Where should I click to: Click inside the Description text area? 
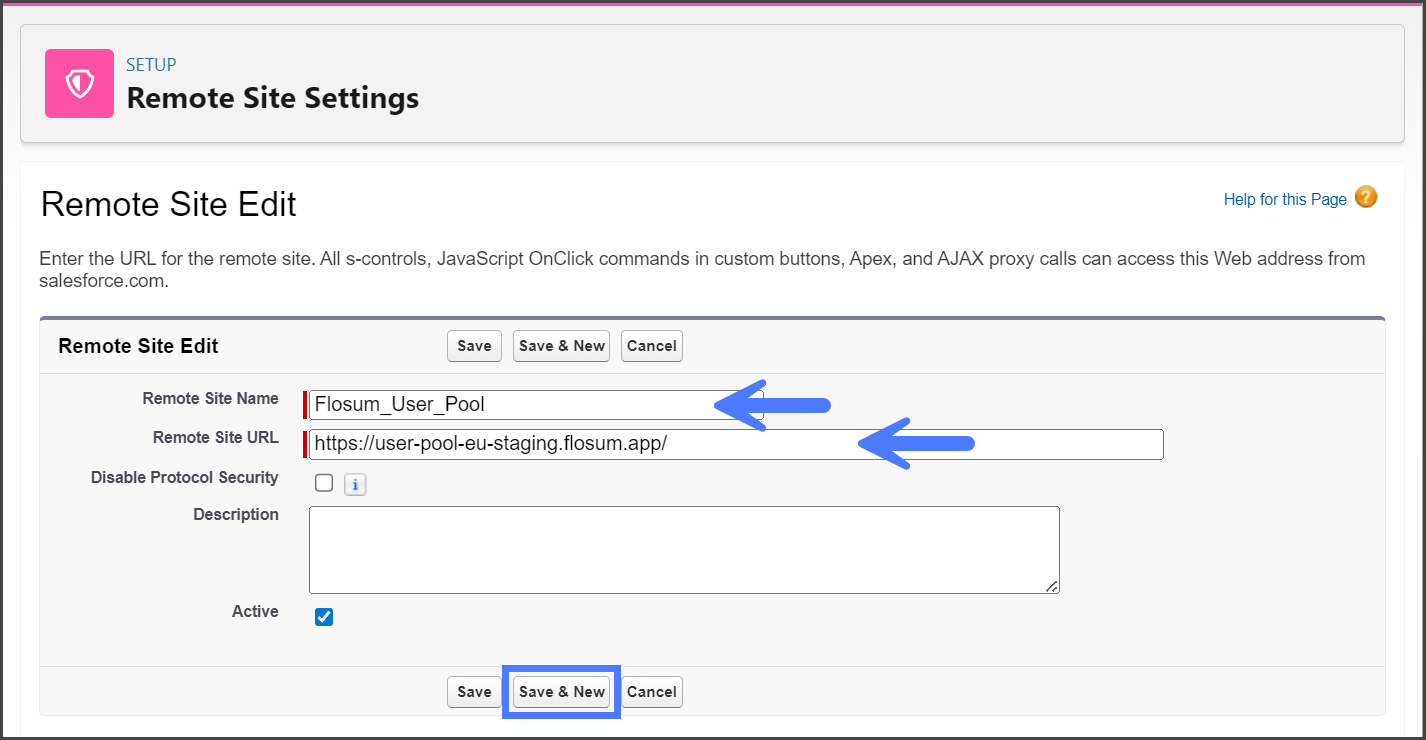click(684, 549)
